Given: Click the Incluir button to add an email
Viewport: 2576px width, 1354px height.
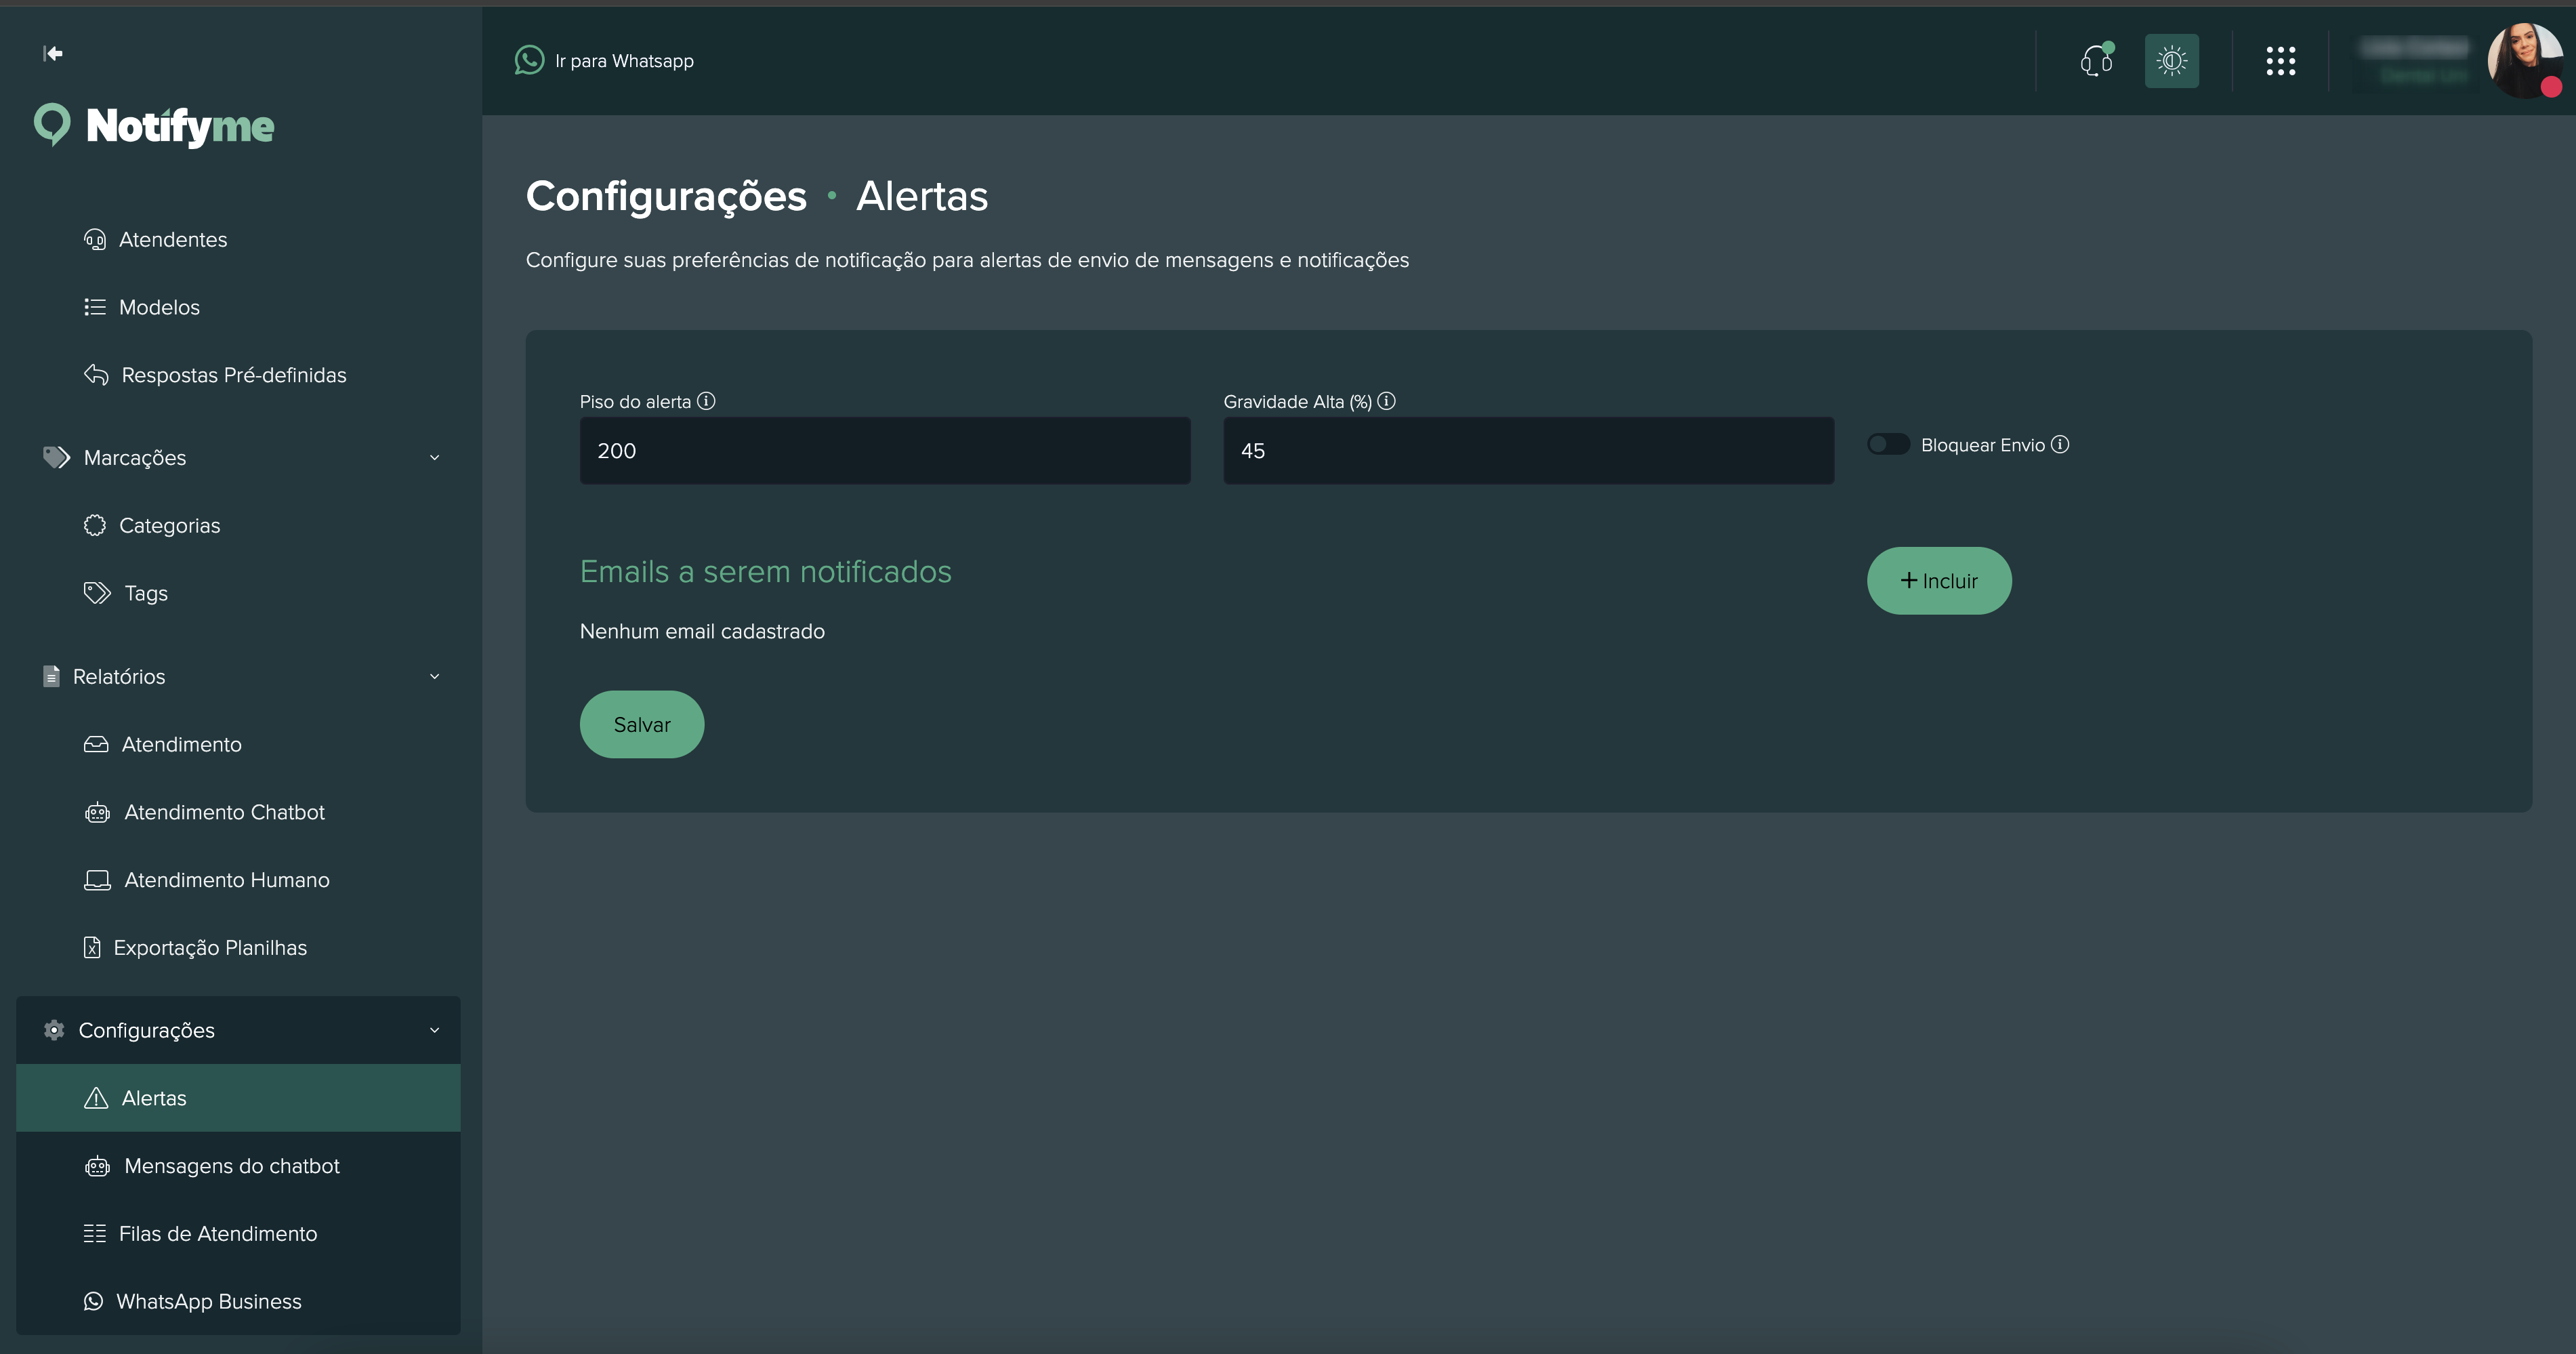Looking at the screenshot, I should coord(1938,580).
